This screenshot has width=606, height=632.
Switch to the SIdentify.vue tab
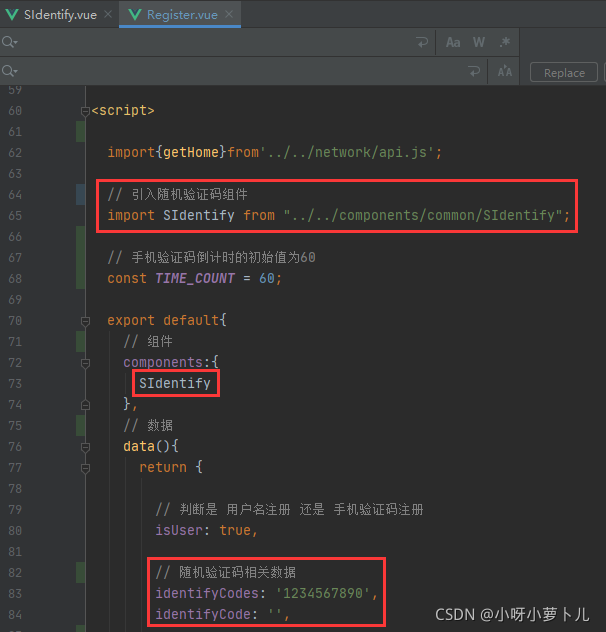(60, 15)
